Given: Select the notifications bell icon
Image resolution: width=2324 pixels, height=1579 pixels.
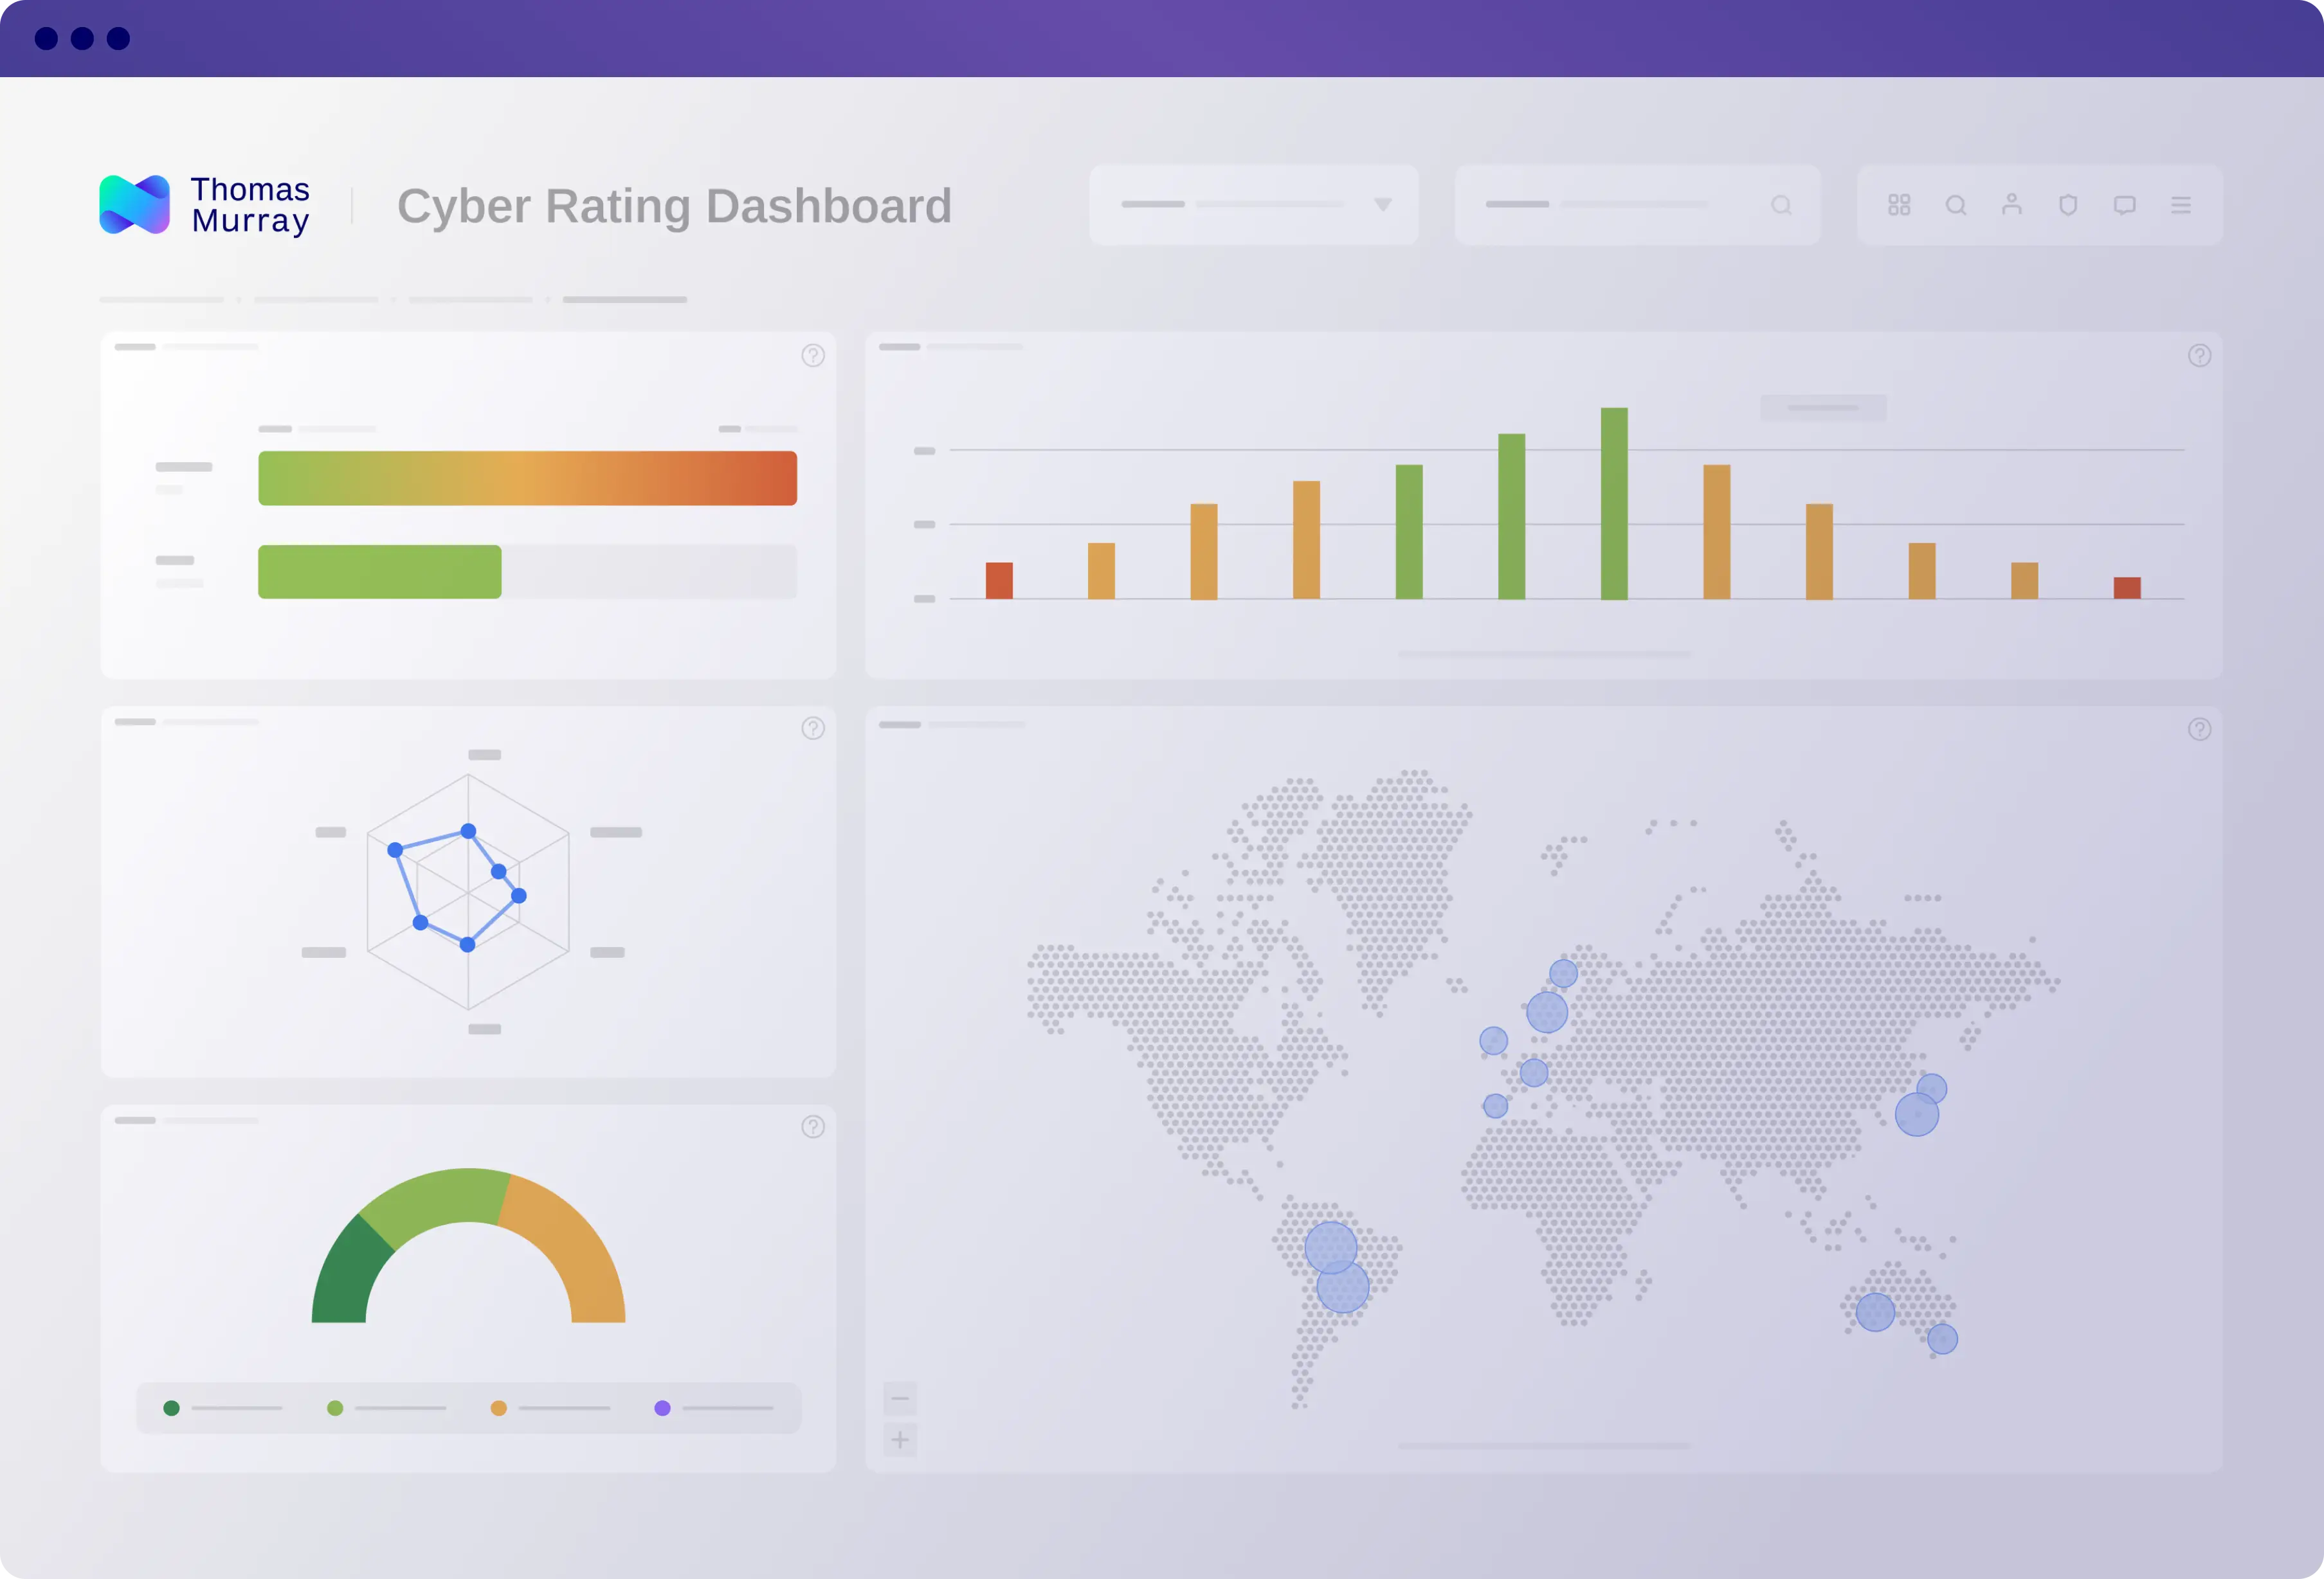Looking at the screenshot, I should click(2069, 204).
